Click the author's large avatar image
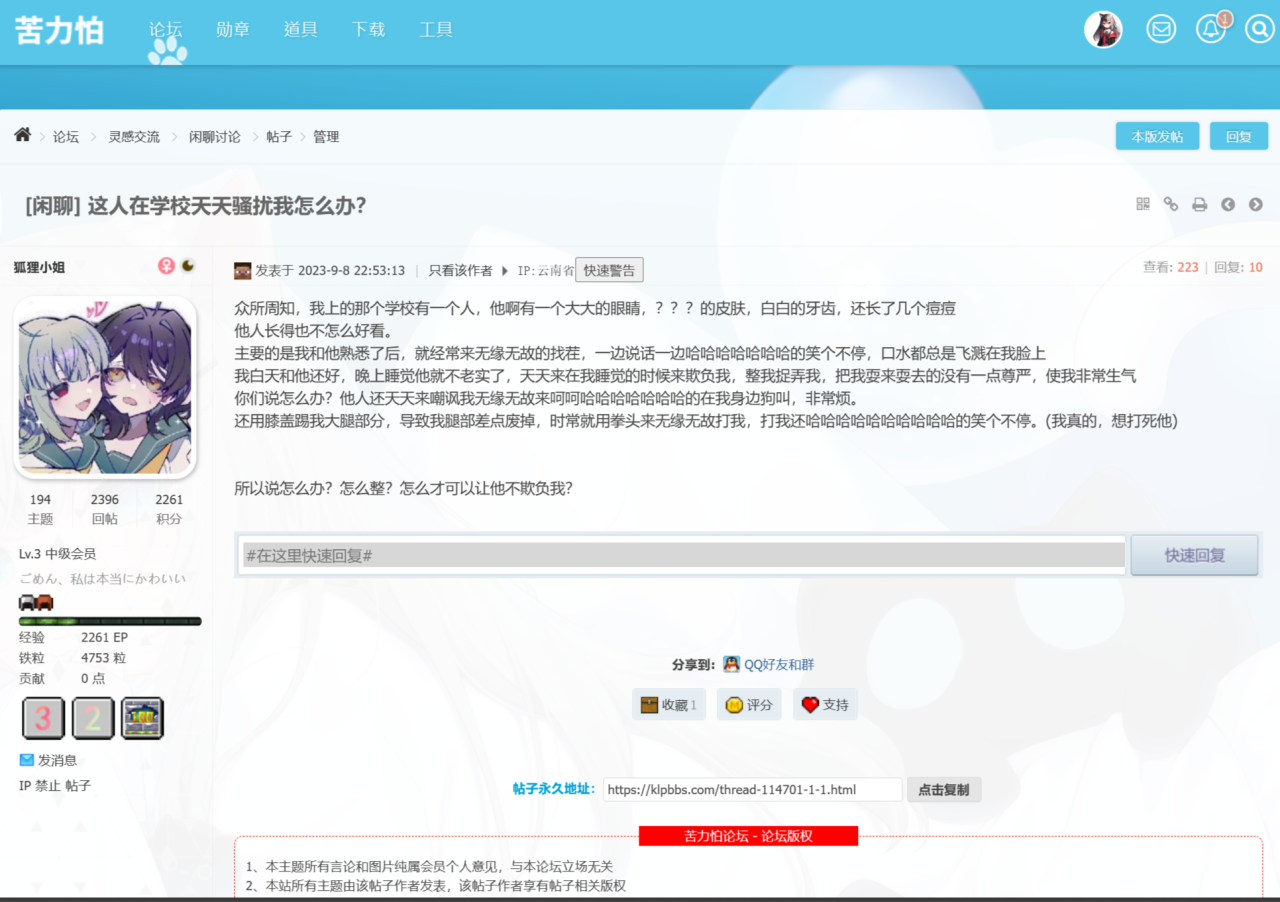This screenshot has width=1280, height=902. pos(105,387)
